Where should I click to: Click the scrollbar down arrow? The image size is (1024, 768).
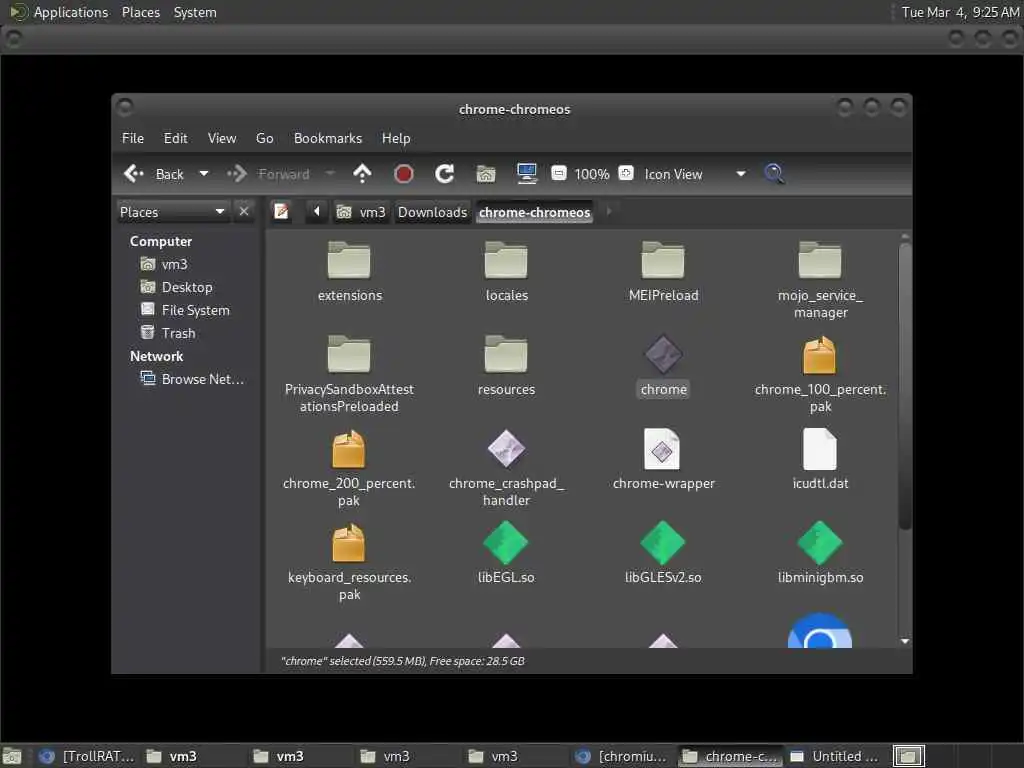coord(904,641)
